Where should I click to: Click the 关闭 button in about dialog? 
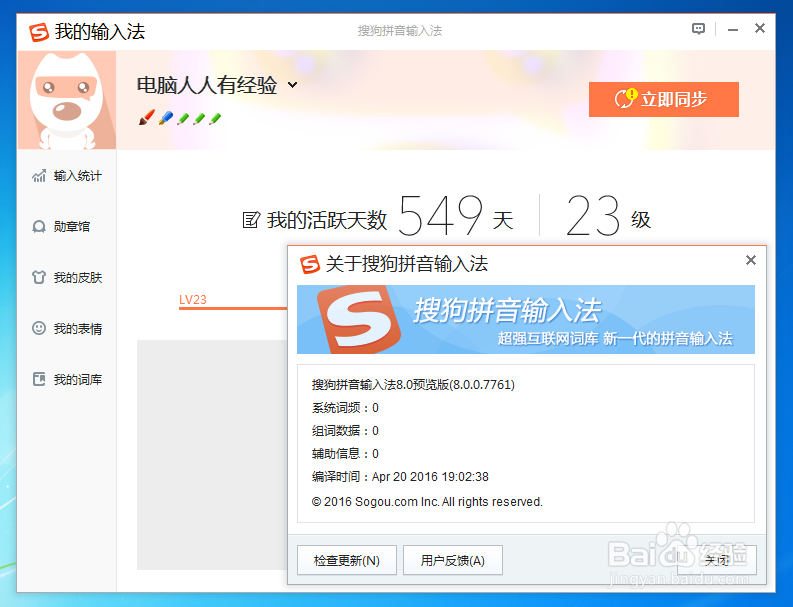click(717, 560)
